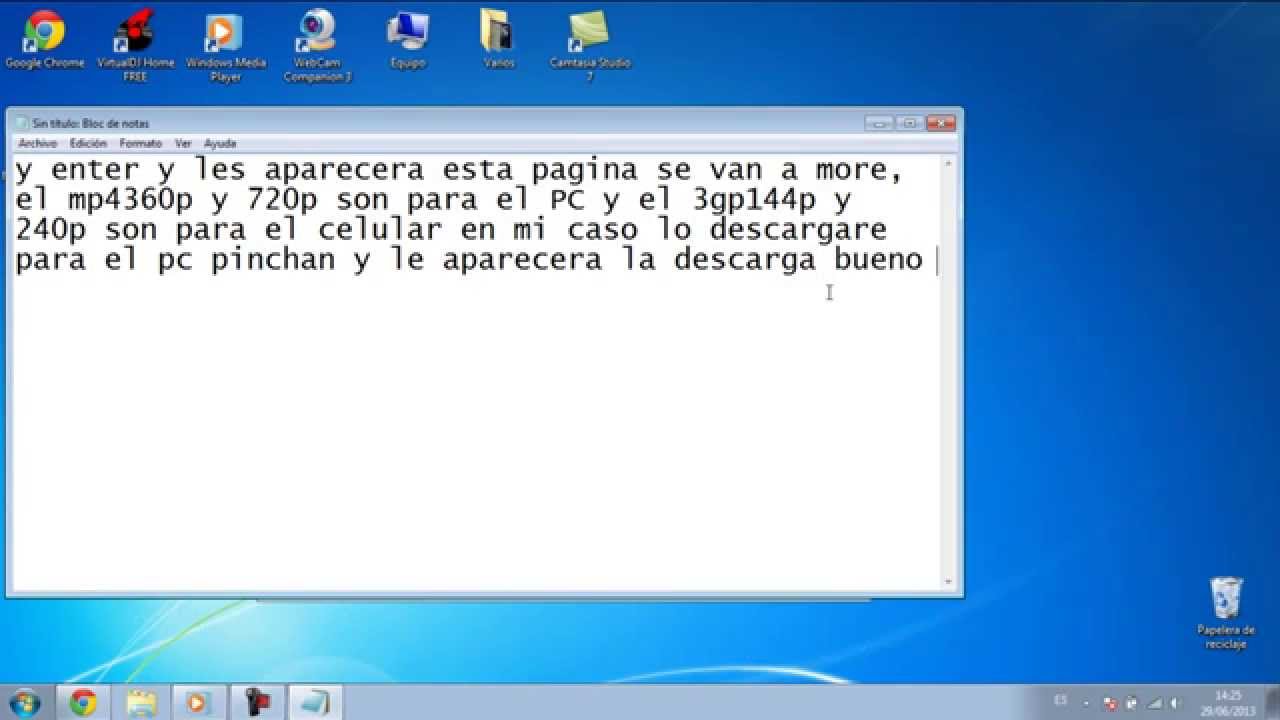Open the ES language indicator

pyautogui.click(x=1060, y=700)
